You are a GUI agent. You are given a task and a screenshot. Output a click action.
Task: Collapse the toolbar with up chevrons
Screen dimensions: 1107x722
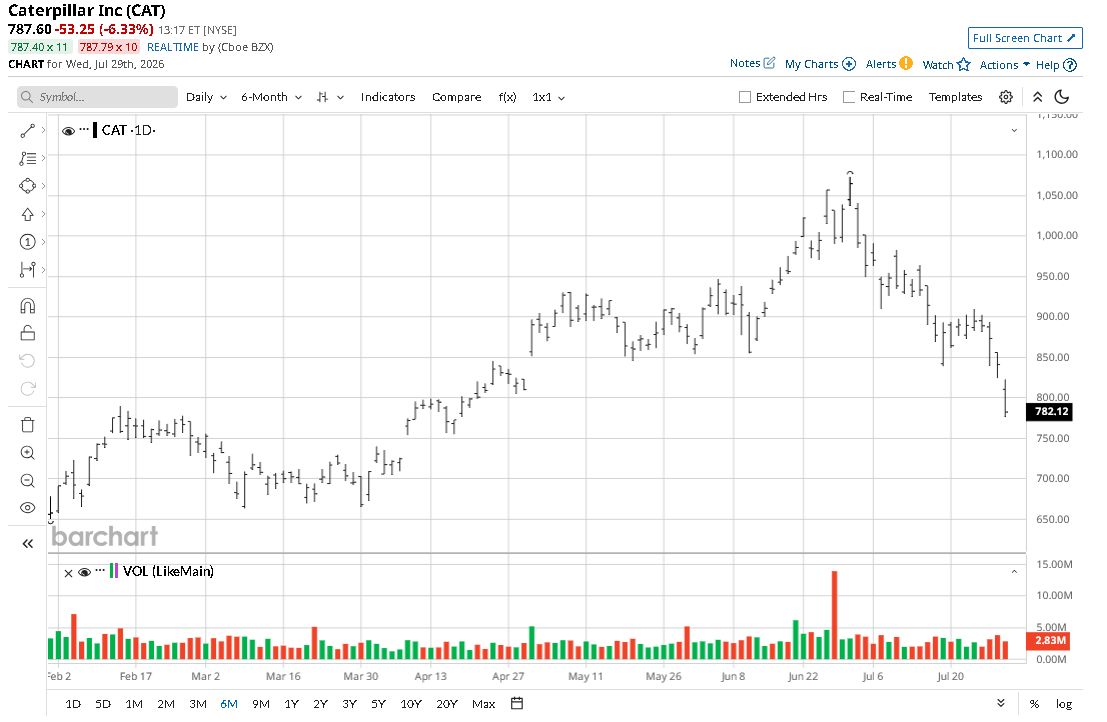click(x=1037, y=97)
